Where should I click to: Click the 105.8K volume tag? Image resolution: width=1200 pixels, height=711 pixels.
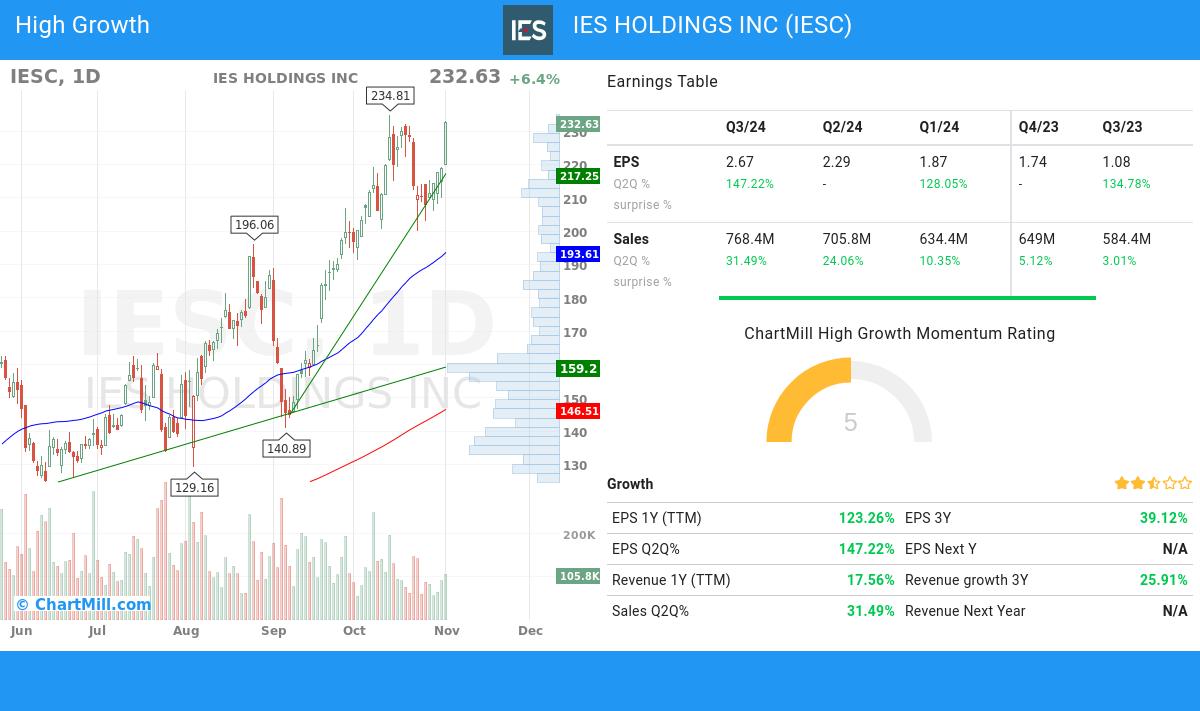pos(579,576)
